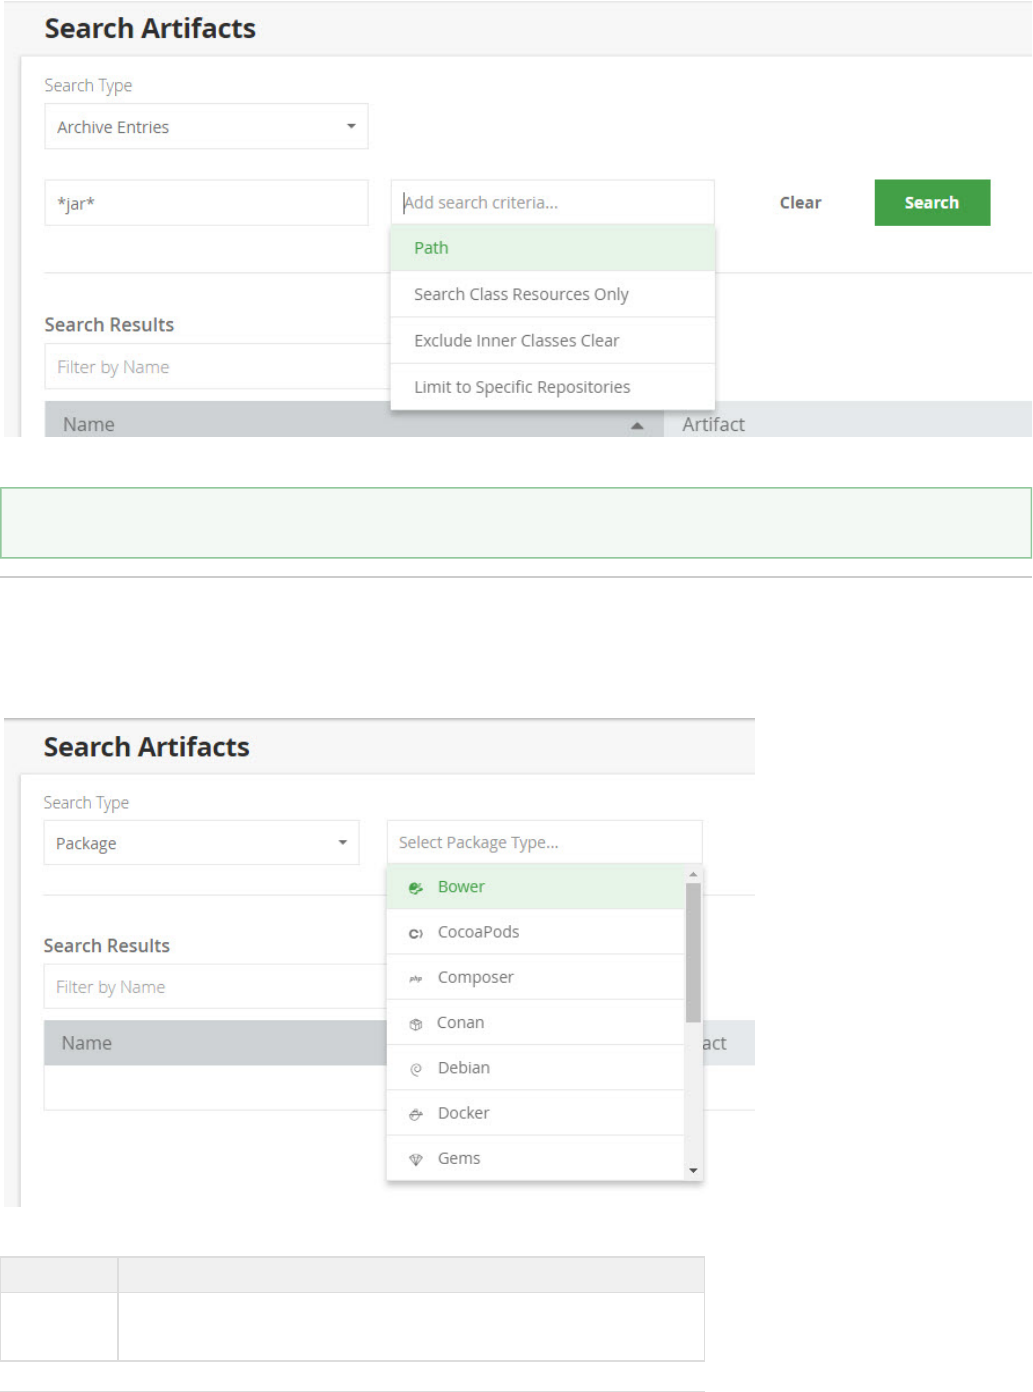Image resolution: width=1033 pixels, height=1392 pixels.
Task: Click the Debian package icon
Action: pyautogui.click(x=416, y=1069)
